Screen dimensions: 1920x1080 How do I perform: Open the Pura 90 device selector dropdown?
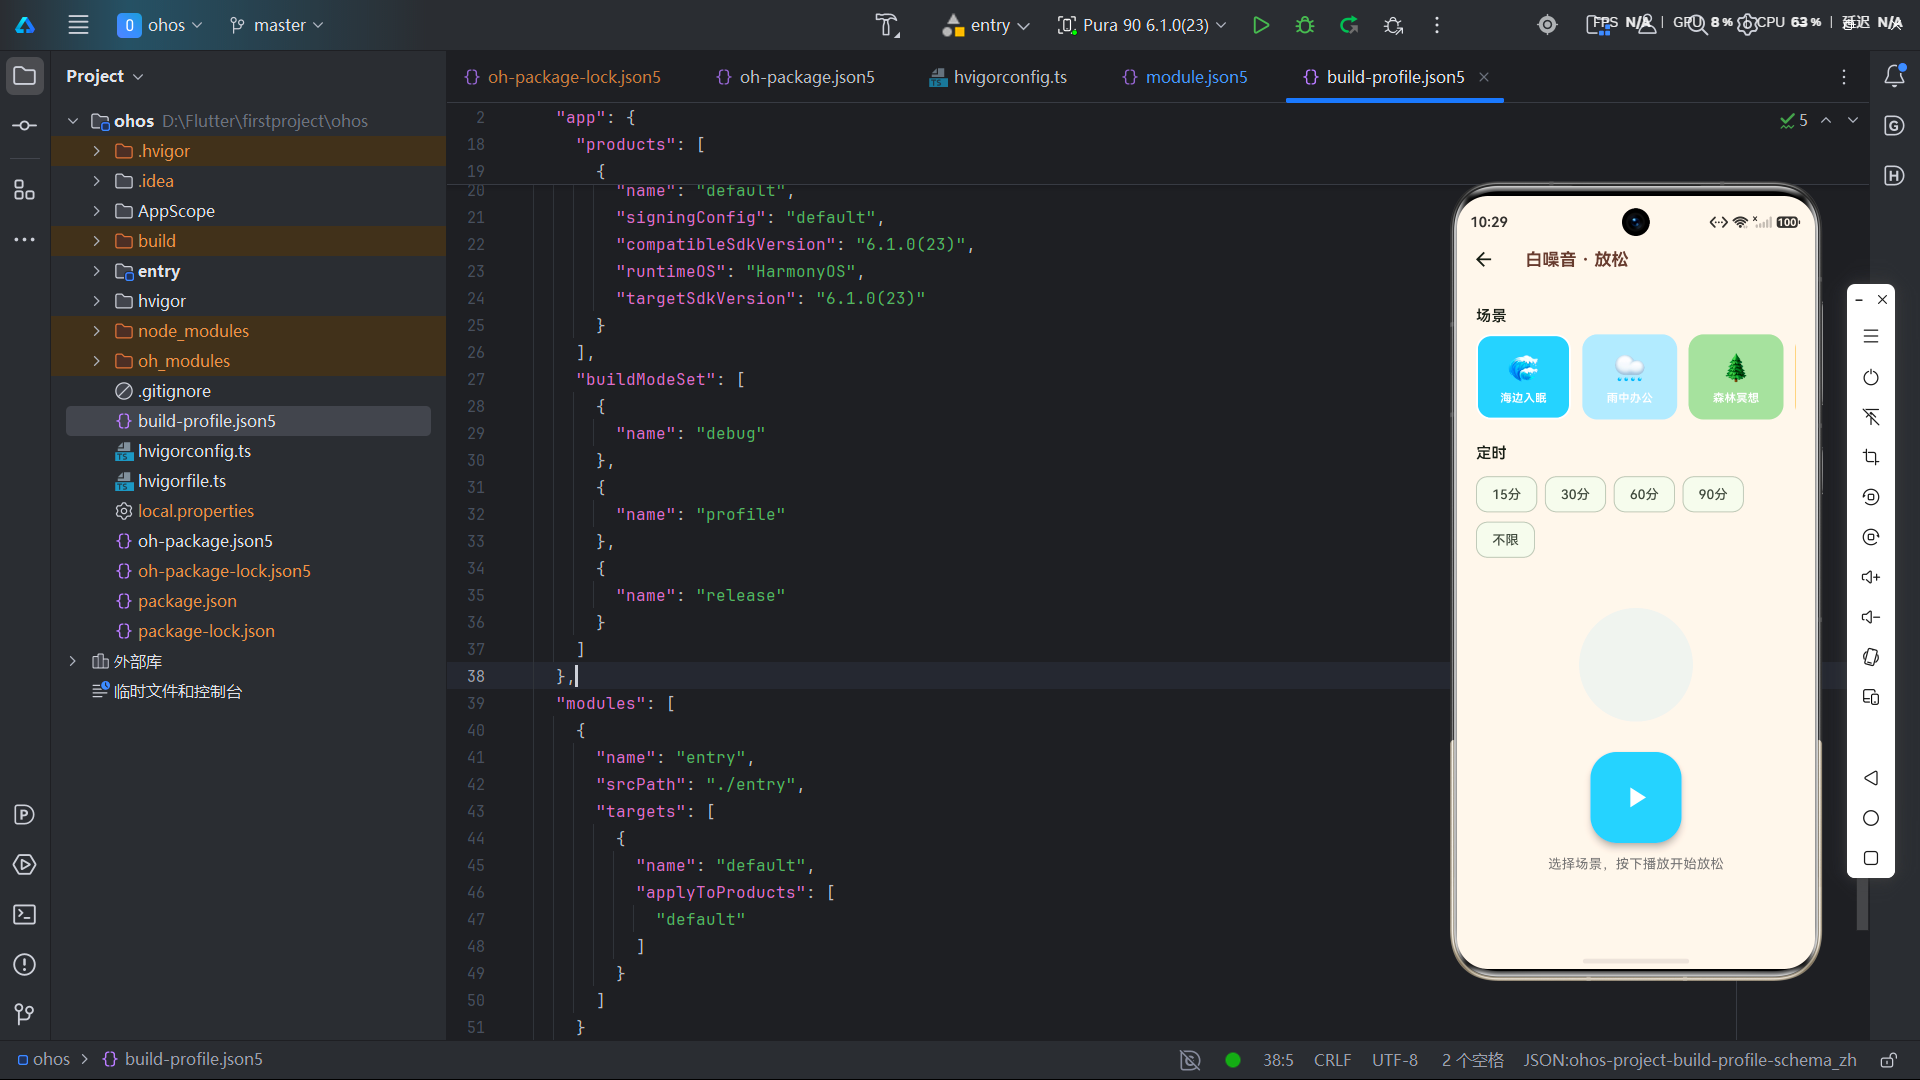1142,25
